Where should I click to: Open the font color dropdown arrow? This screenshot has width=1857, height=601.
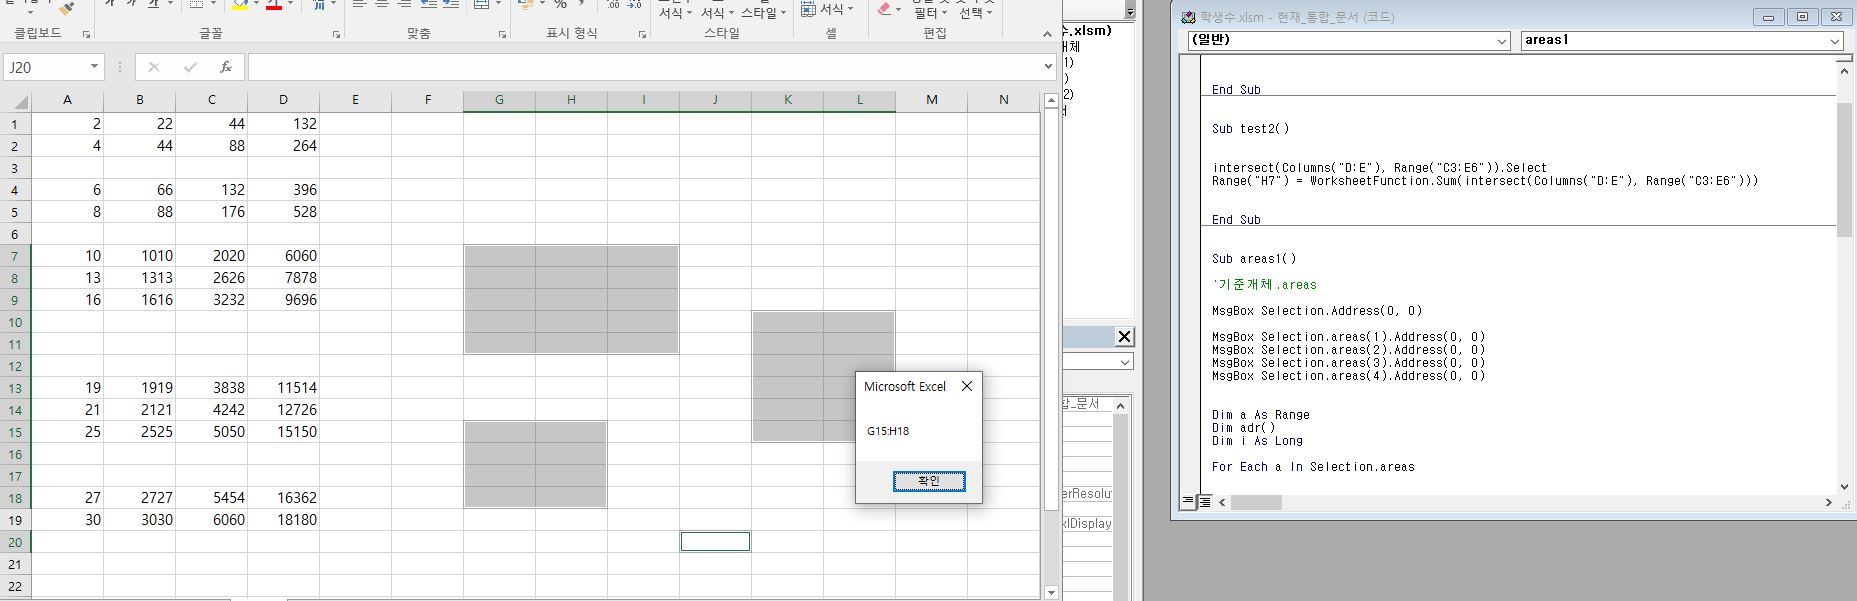[x=290, y=5]
